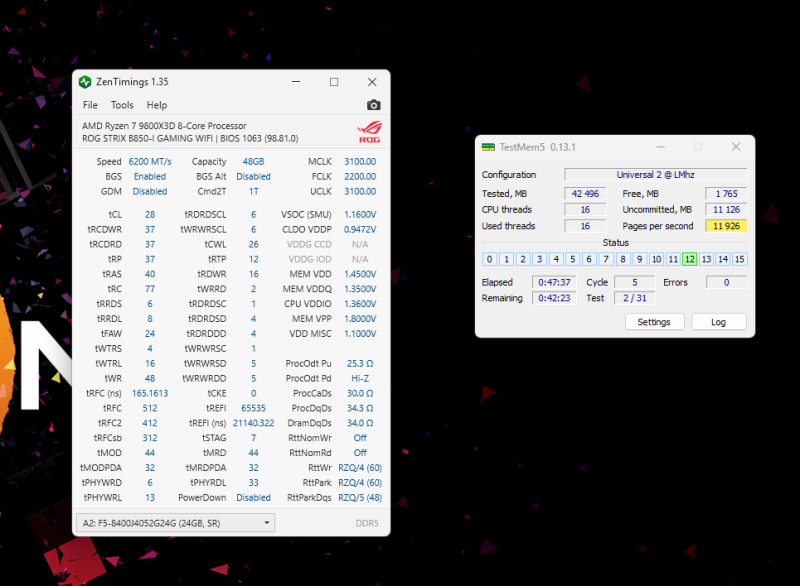This screenshot has height=586, width=800.
Task: Click the Configuration field Universal 2 @ LMhz
Action: pyautogui.click(x=656, y=174)
